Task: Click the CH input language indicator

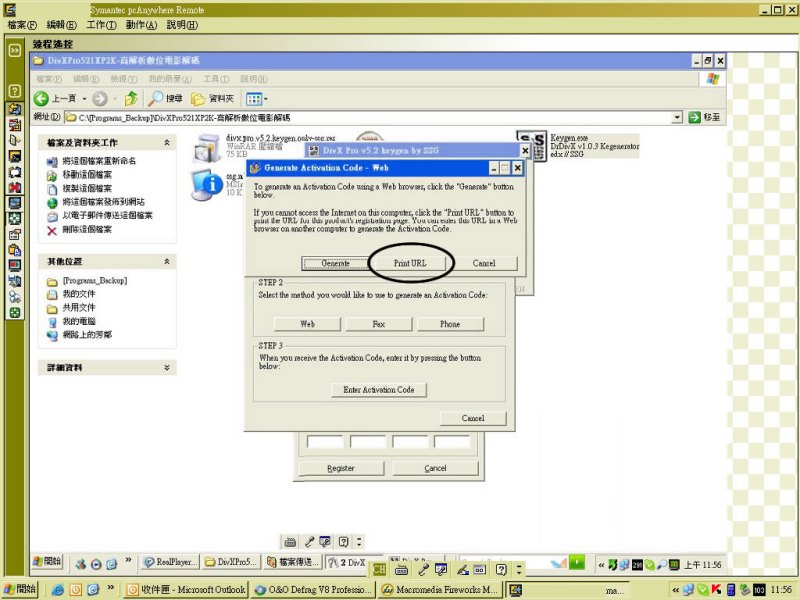Action: pyautogui.click(x=379, y=569)
